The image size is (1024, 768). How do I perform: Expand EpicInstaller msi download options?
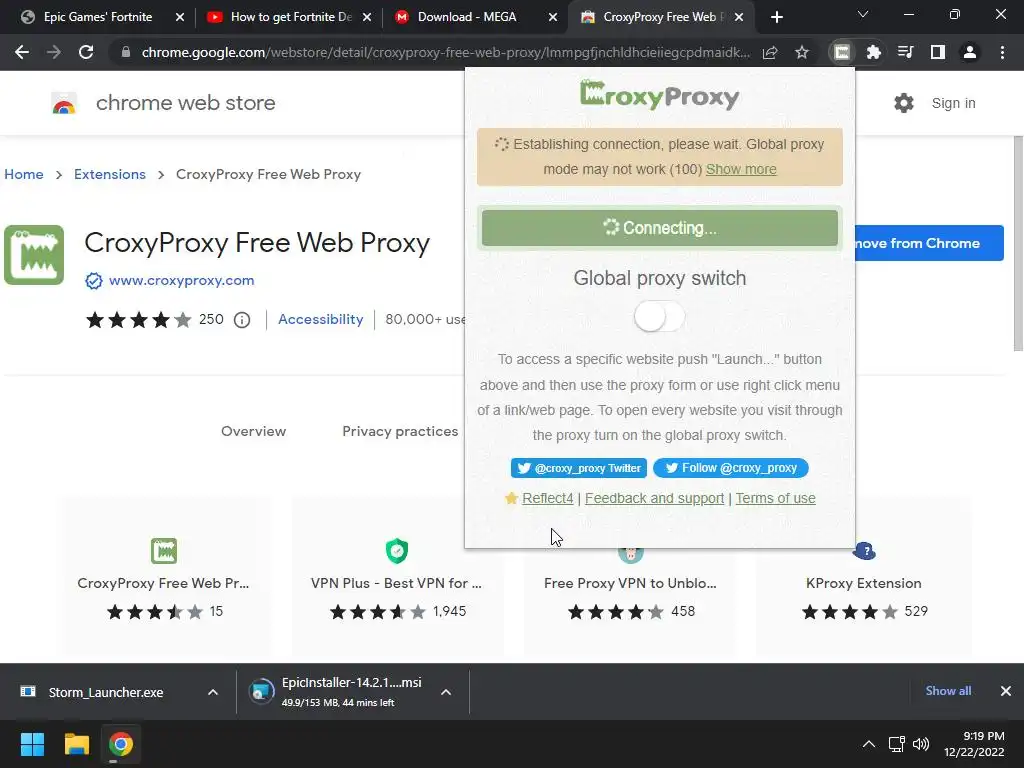click(446, 692)
